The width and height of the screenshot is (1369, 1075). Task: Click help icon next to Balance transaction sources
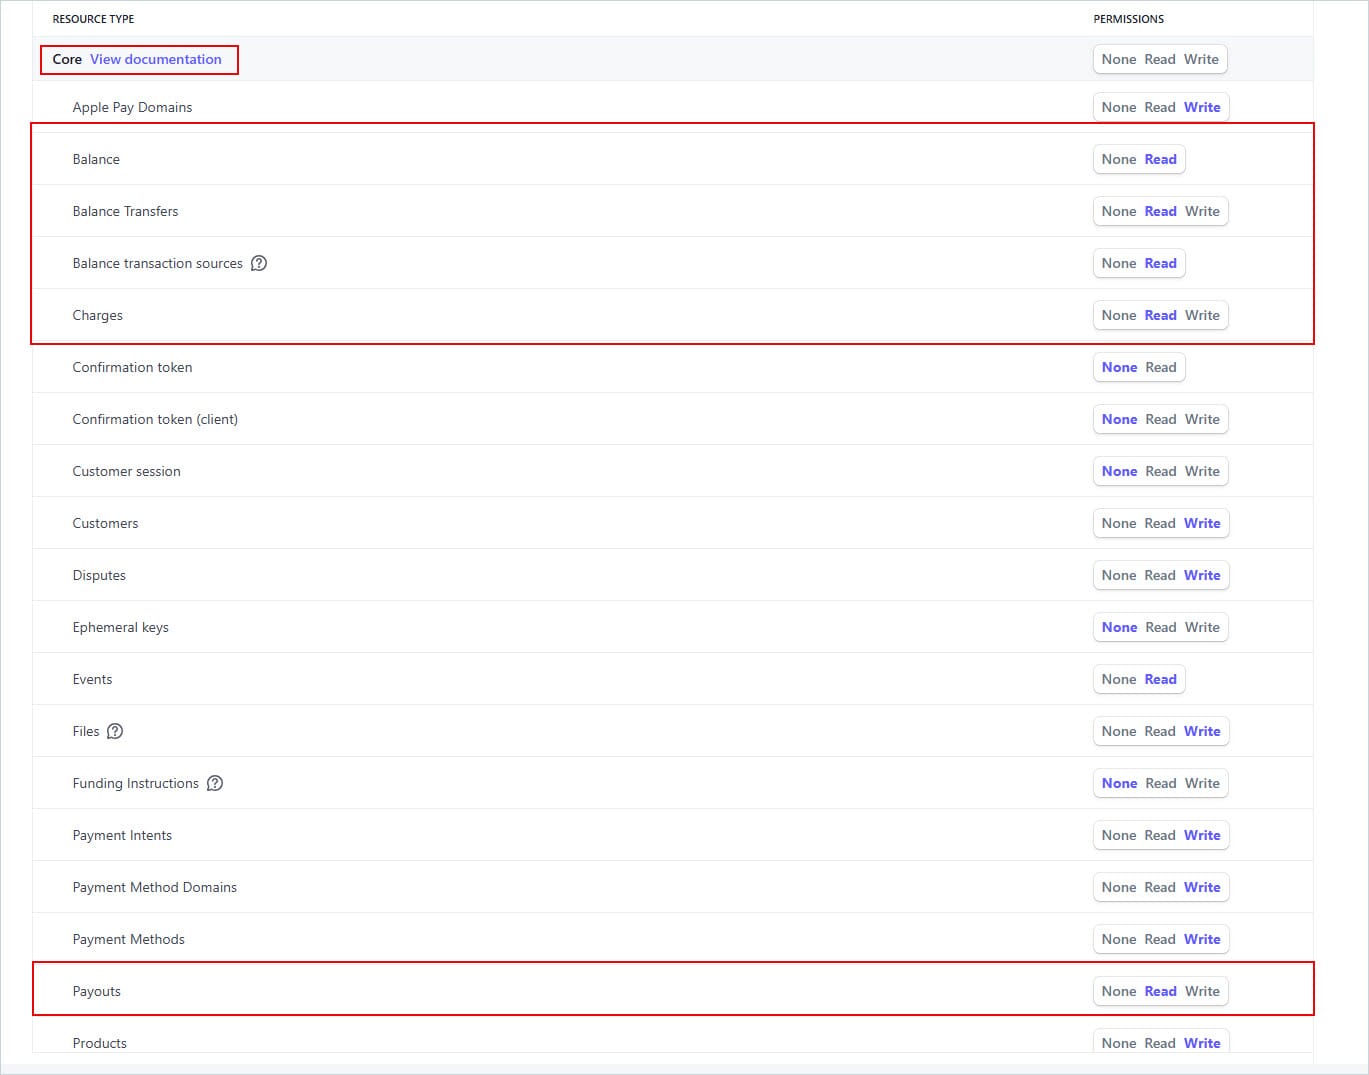[259, 263]
